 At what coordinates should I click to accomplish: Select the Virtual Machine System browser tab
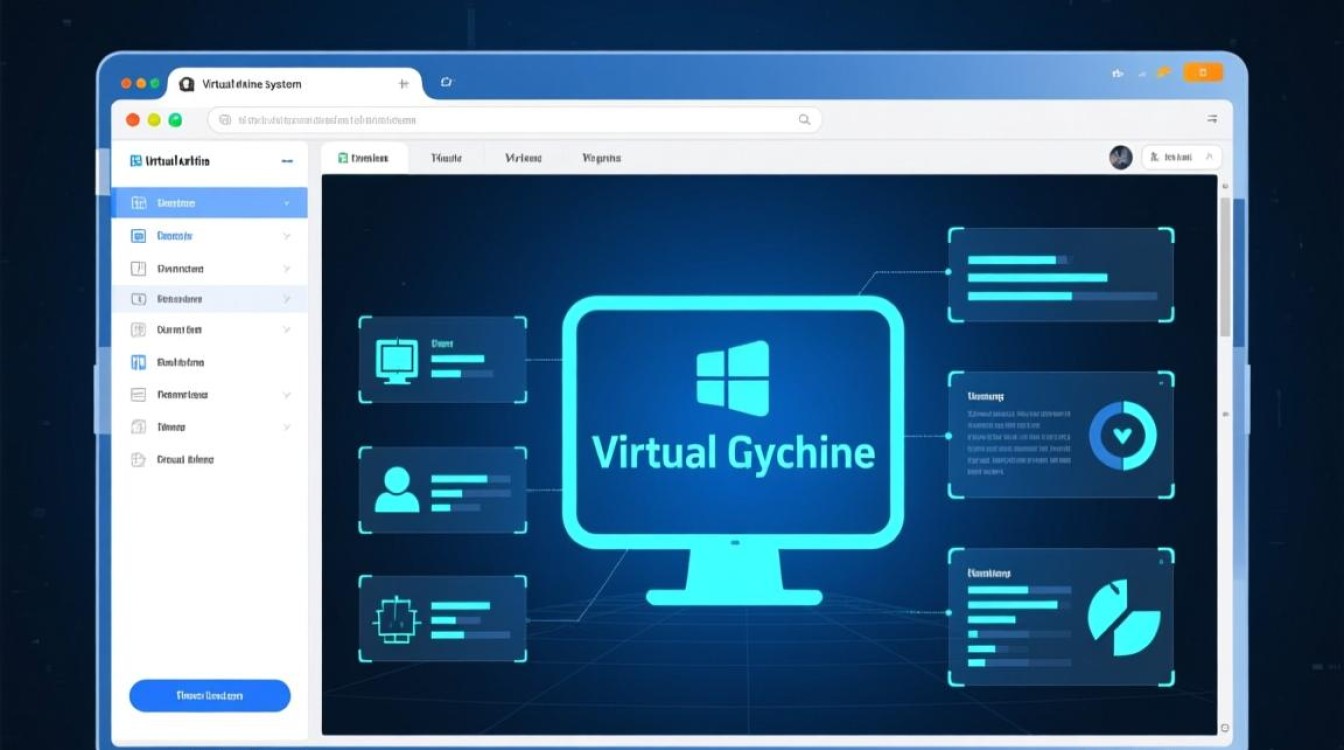click(x=251, y=85)
